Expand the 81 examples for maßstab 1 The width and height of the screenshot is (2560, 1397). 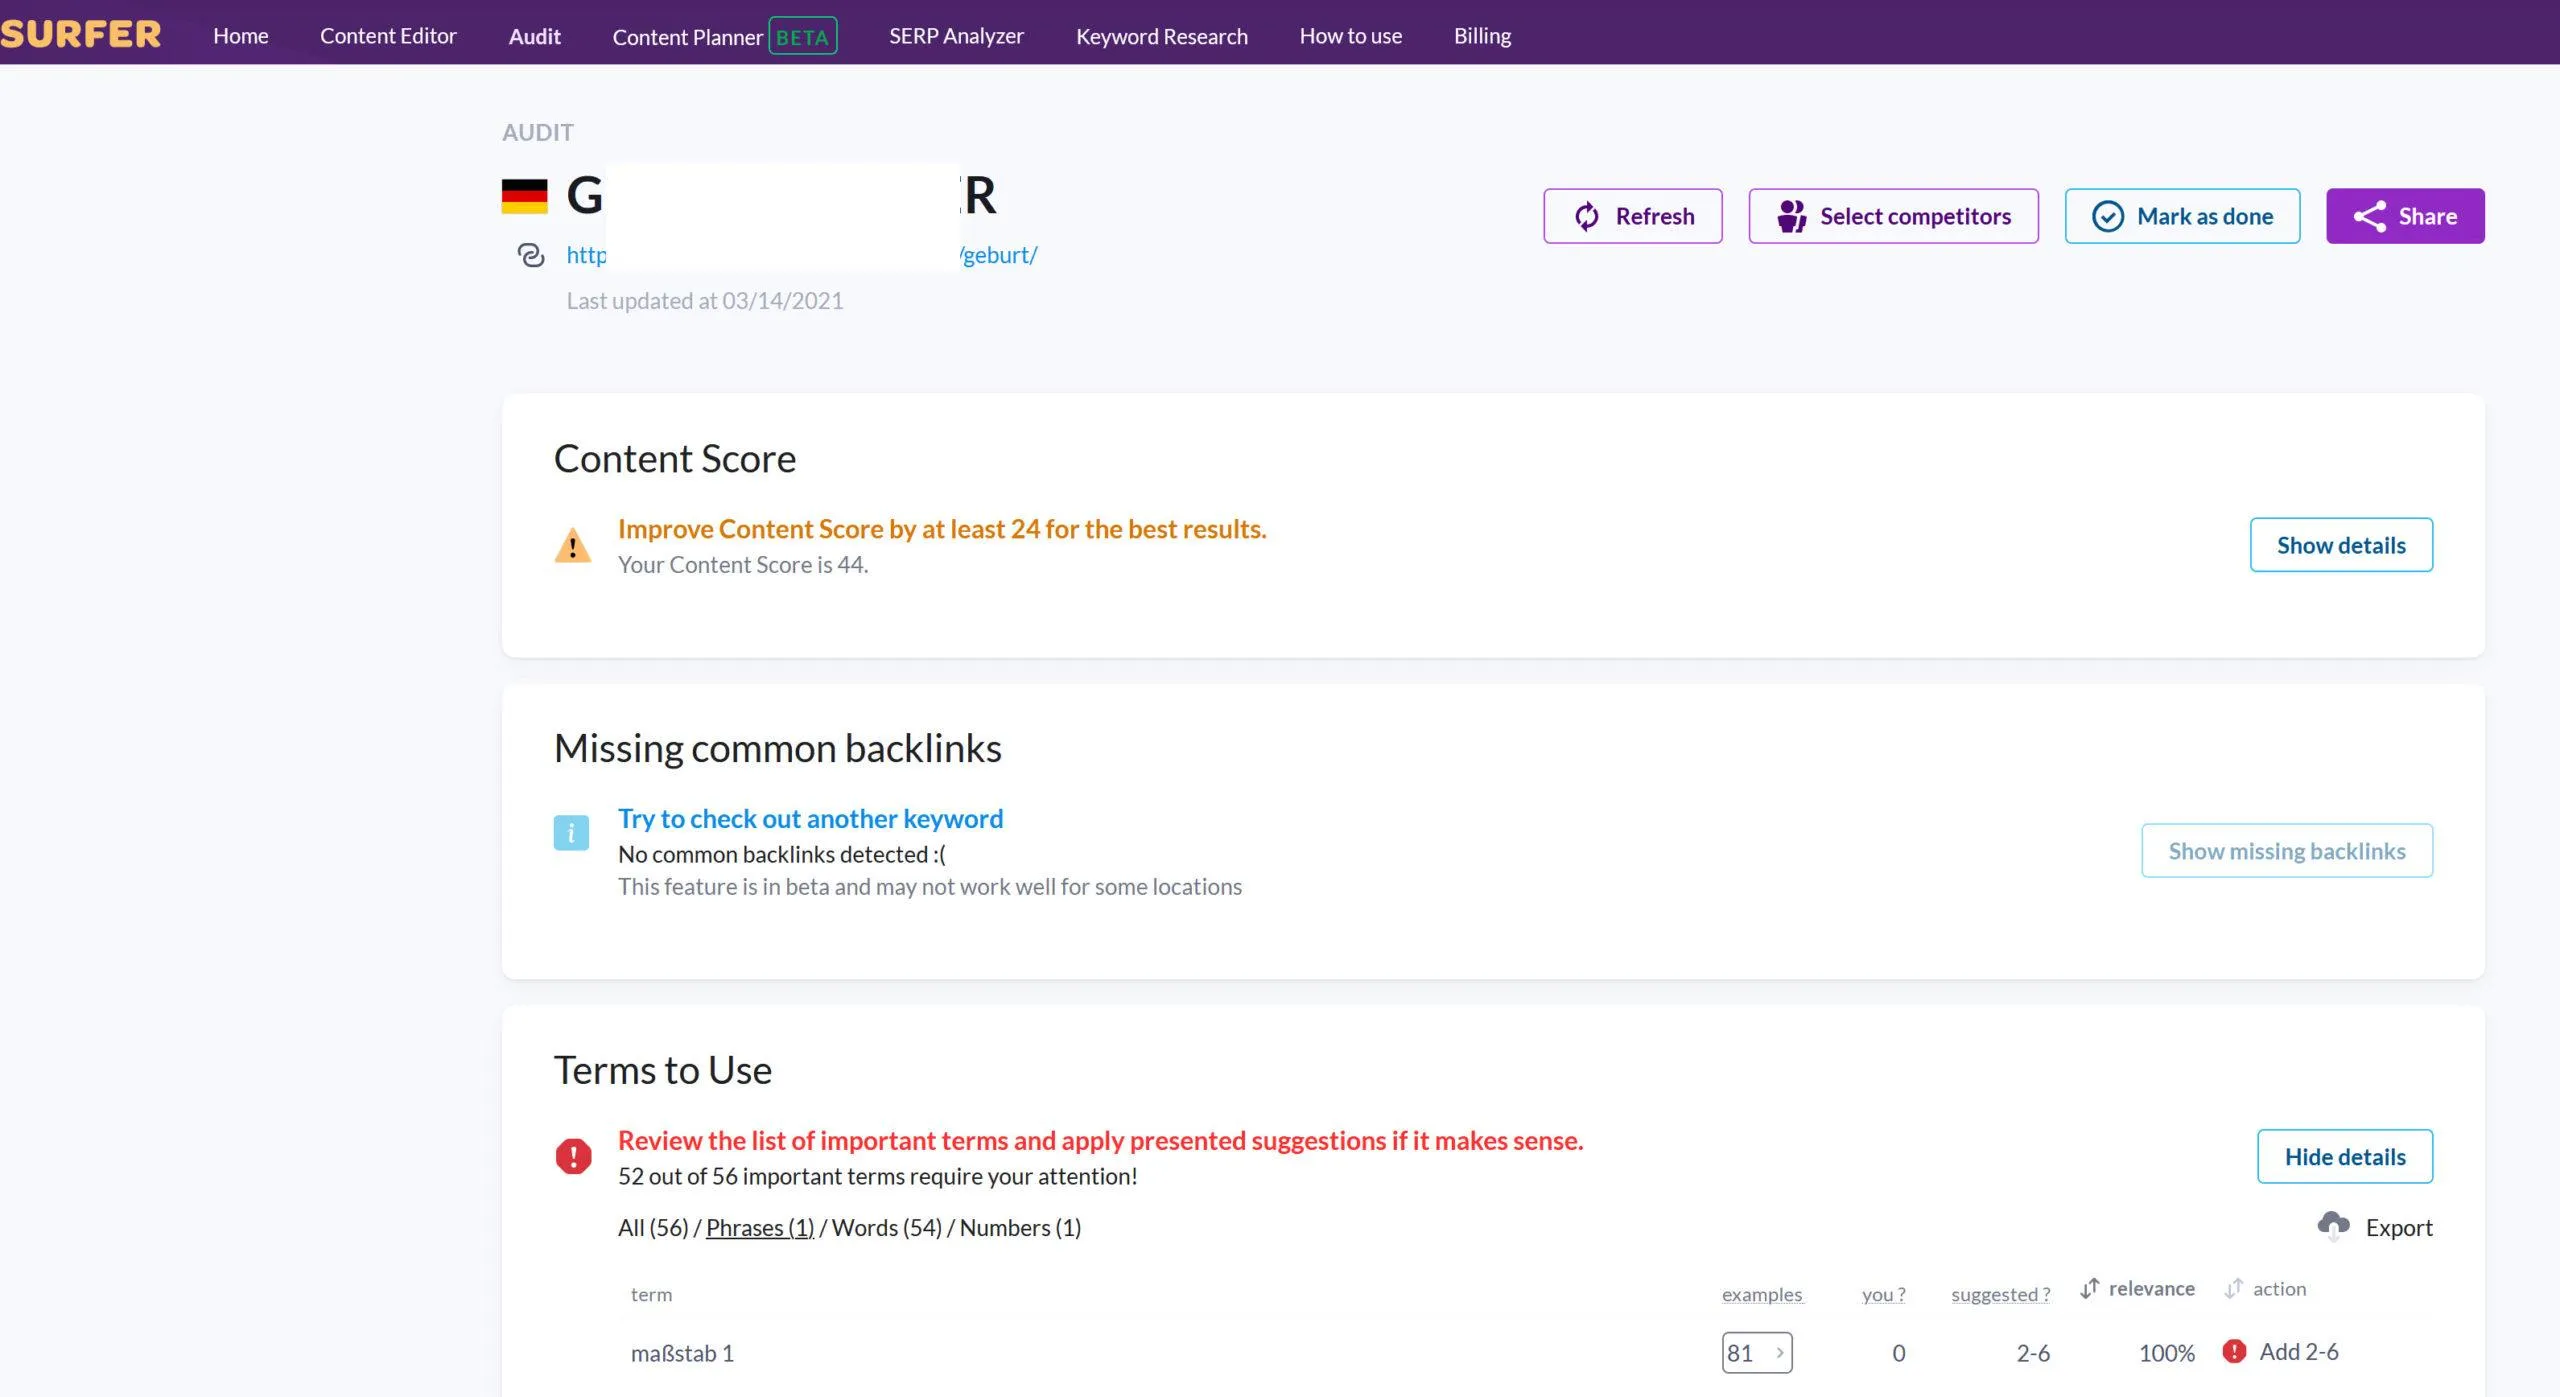(1757, 1352)
